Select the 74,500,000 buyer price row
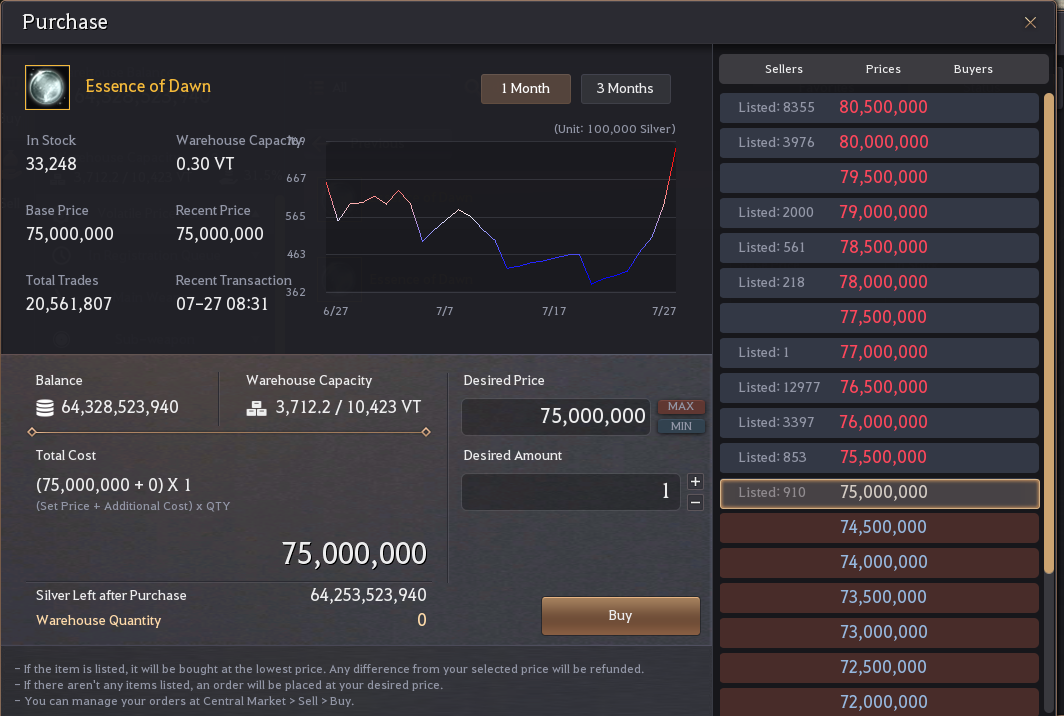The image size is (1064, 716). click(879, 527)
